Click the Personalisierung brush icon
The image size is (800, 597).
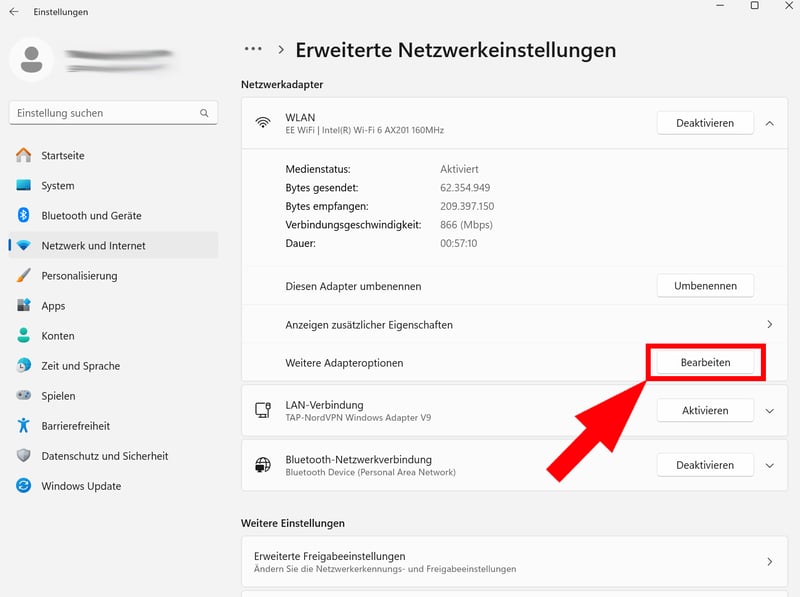pyautogui.click(x=23, y=276)
